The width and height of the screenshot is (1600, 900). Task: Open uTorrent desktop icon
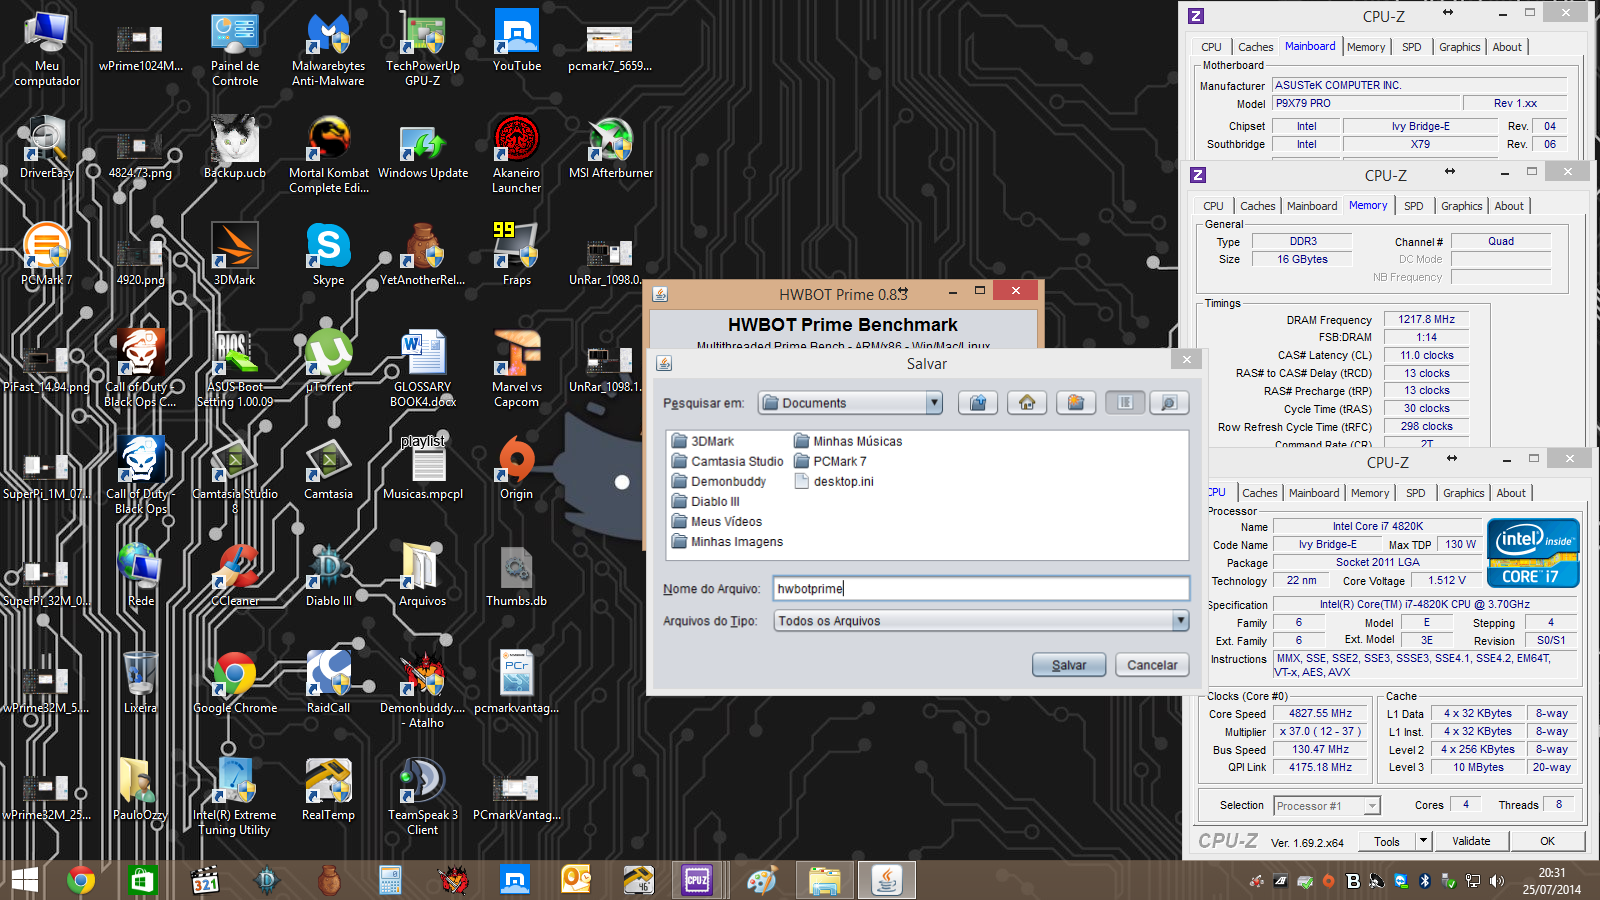click(x=329, y=361)
